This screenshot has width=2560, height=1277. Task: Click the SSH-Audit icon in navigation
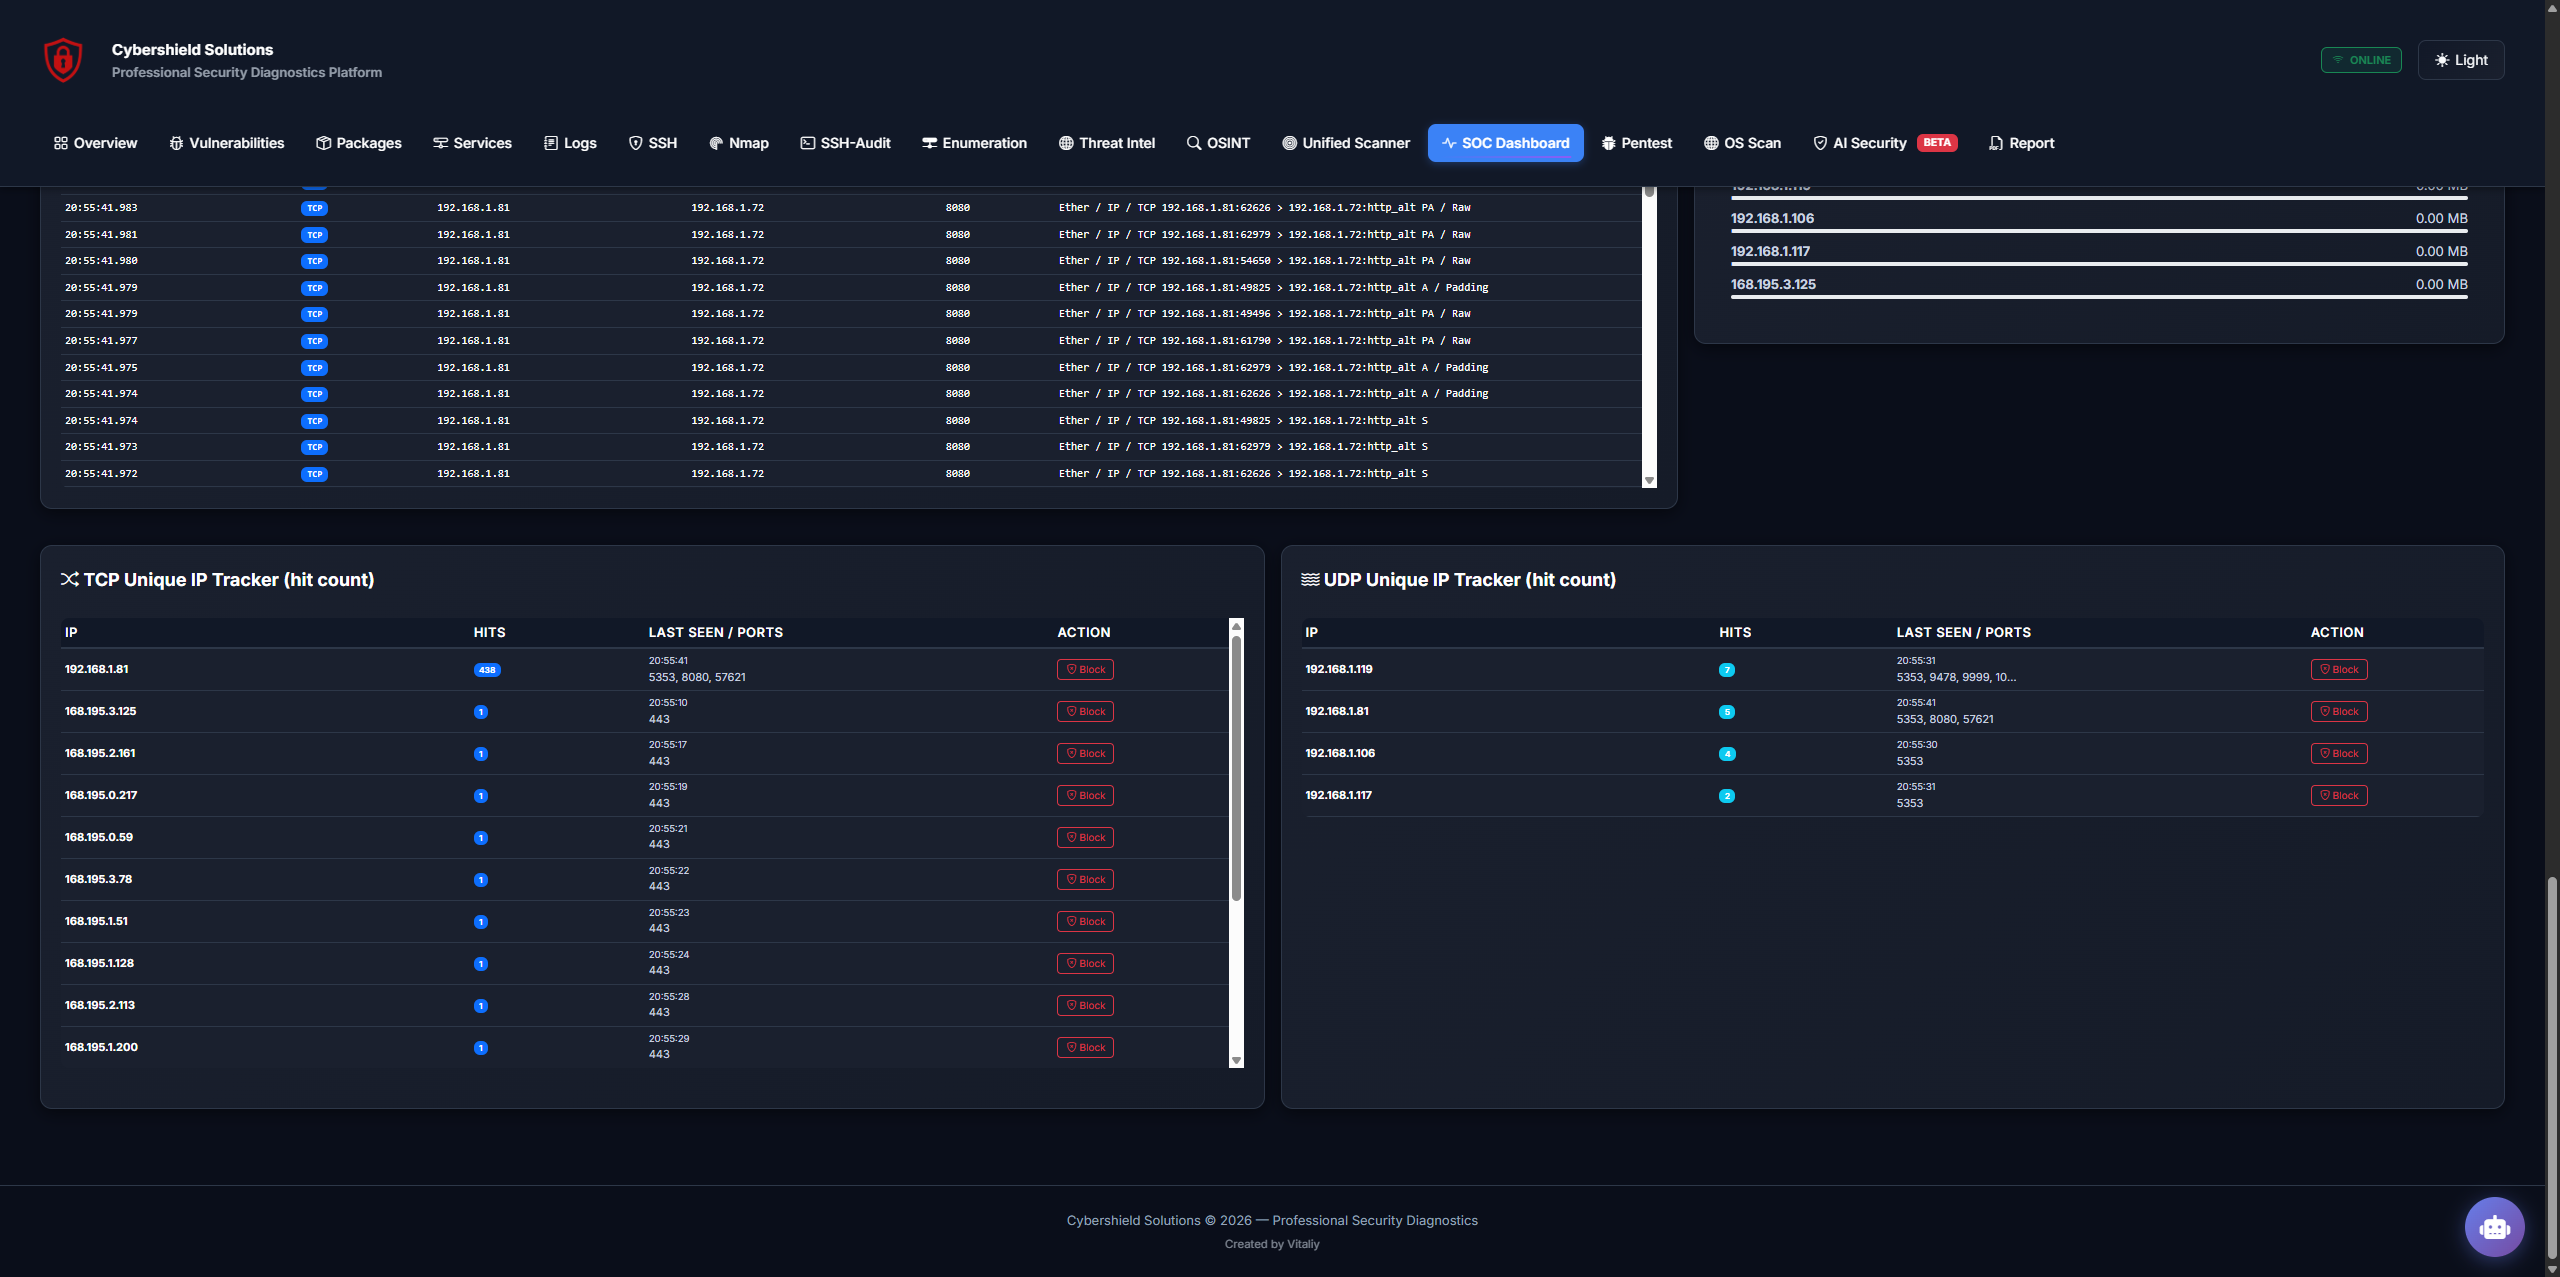point(806,143)
